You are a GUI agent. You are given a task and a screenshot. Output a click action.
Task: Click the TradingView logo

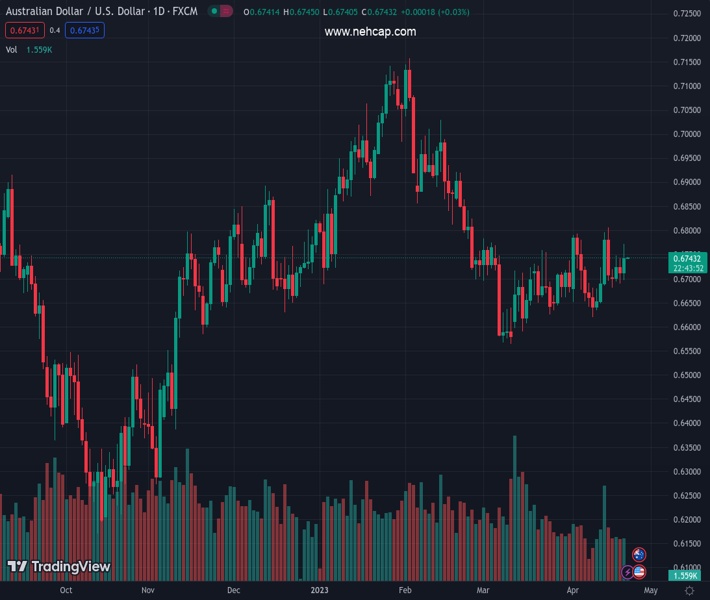pos(59,566)
